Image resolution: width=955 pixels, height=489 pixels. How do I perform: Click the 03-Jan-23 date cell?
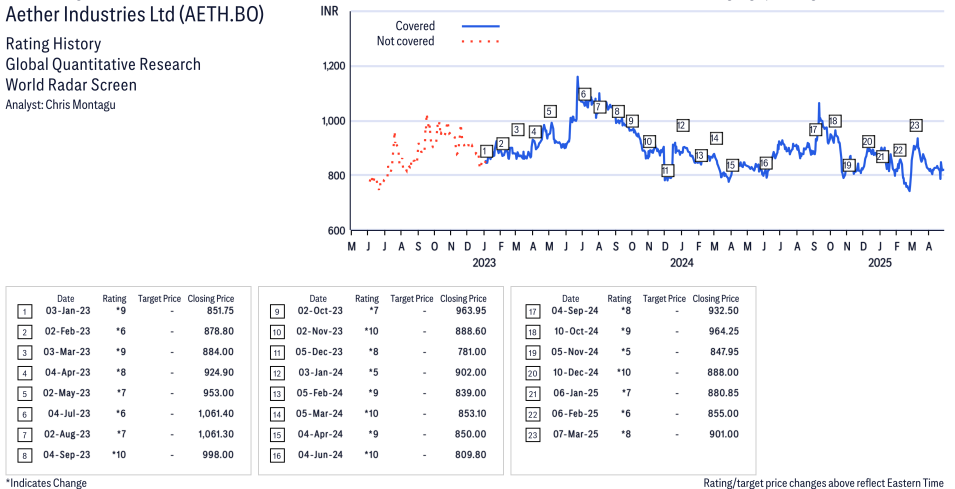tap(66, 311)
